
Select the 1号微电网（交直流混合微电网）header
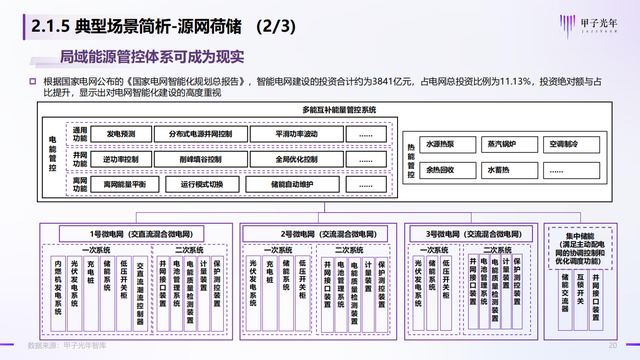[131, 234]
